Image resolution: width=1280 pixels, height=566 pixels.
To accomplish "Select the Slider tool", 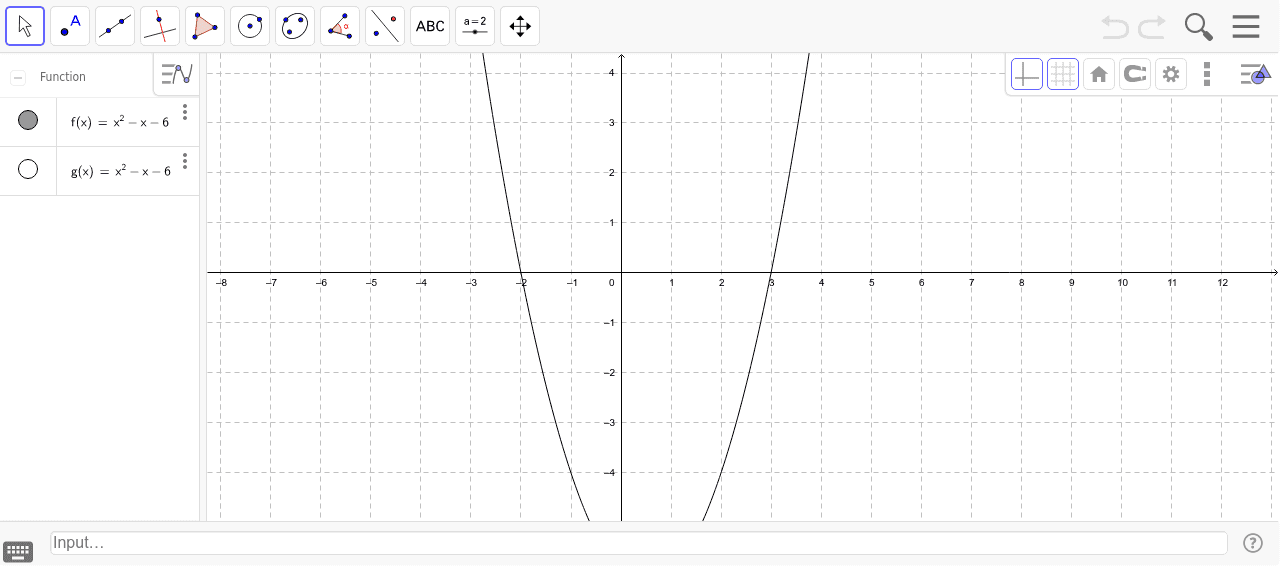I will click(475, 26).
